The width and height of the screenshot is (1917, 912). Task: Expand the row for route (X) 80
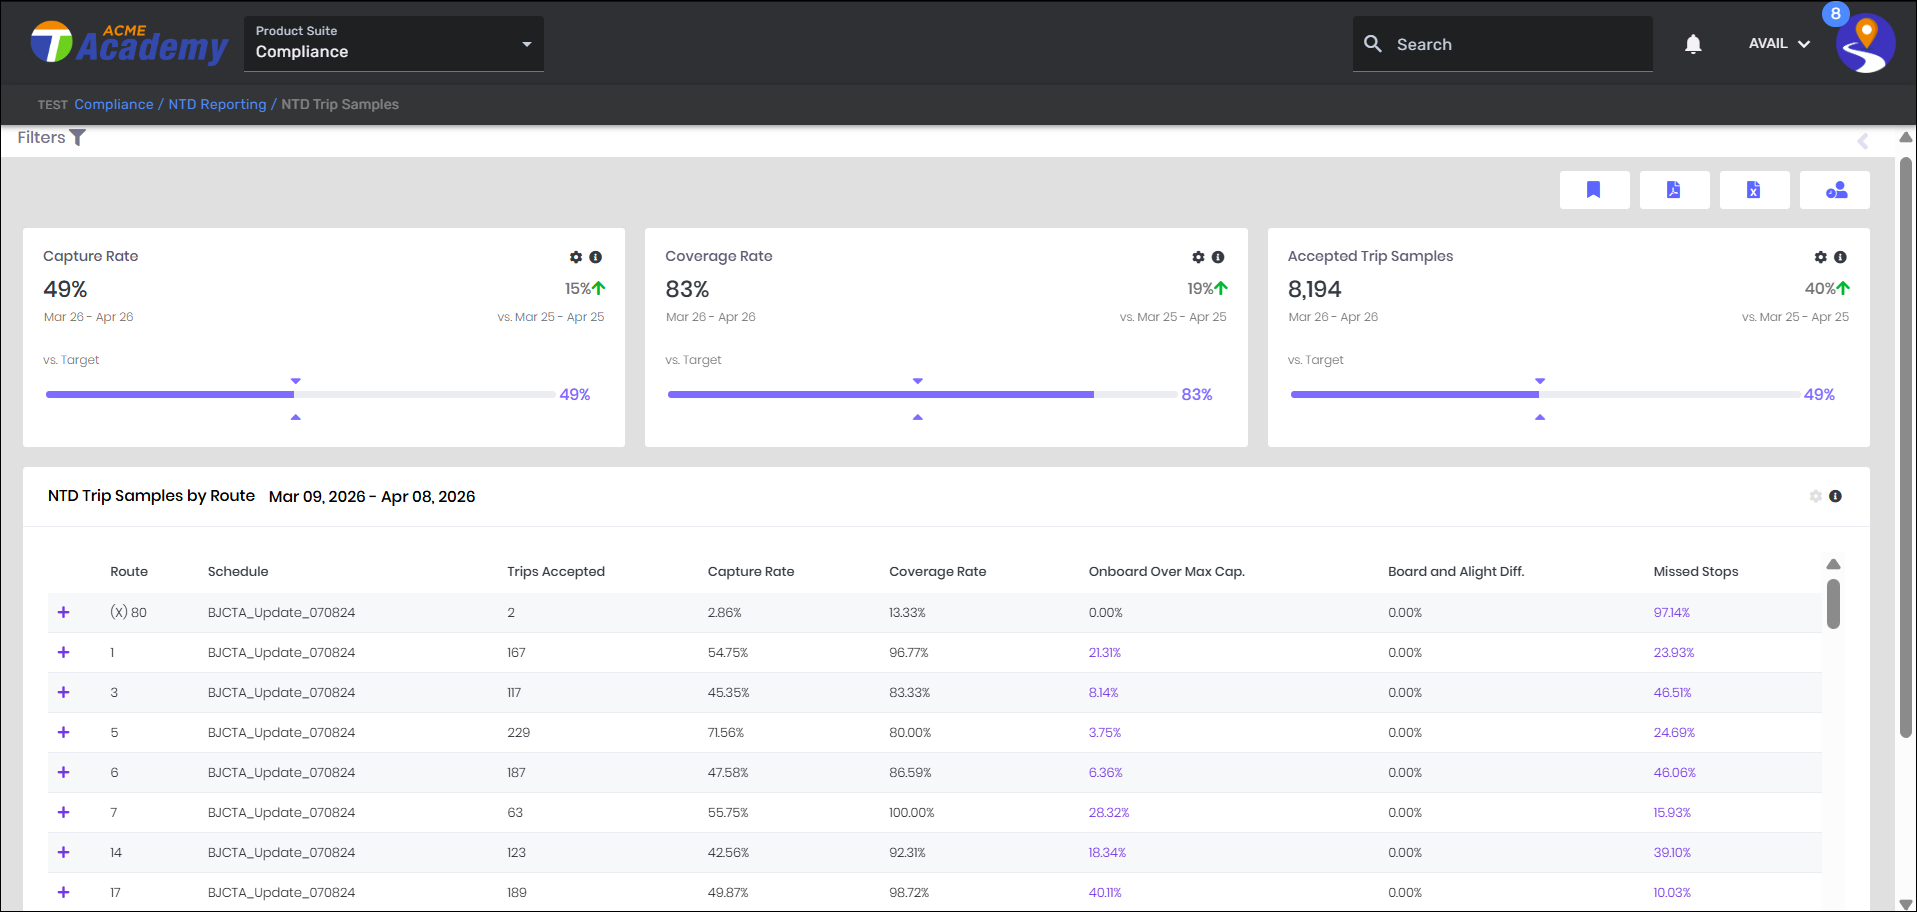click(x=63, y=612)
